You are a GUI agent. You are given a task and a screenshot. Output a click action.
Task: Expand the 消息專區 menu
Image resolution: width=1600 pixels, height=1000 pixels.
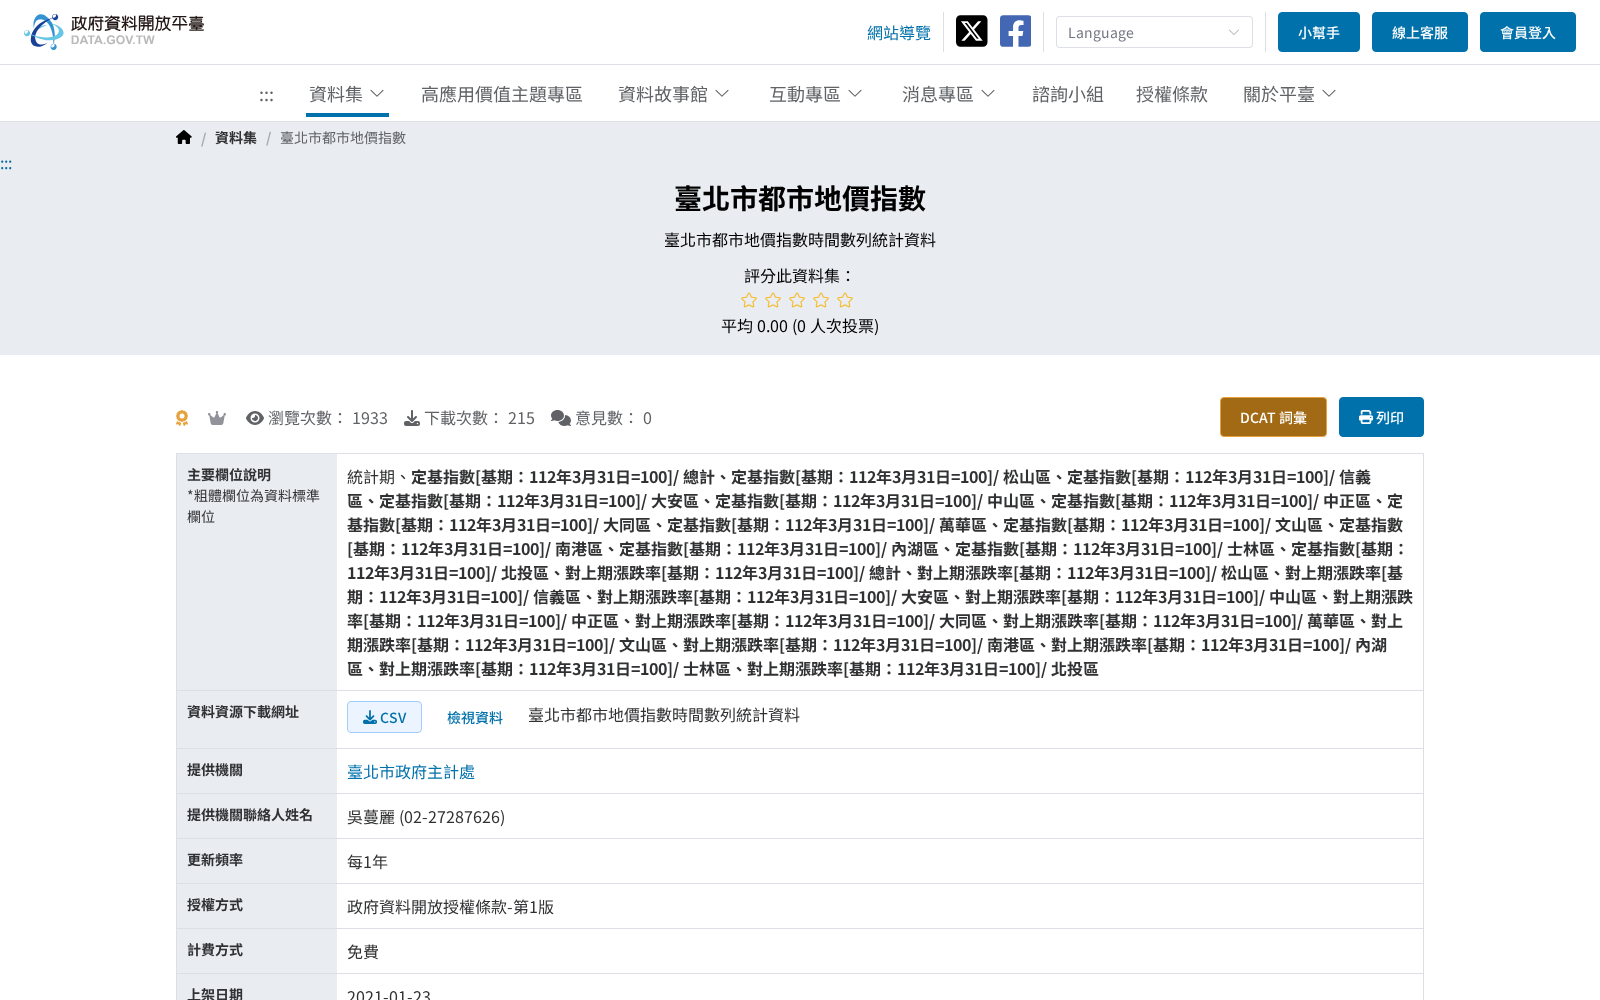(x=949, y=94)
